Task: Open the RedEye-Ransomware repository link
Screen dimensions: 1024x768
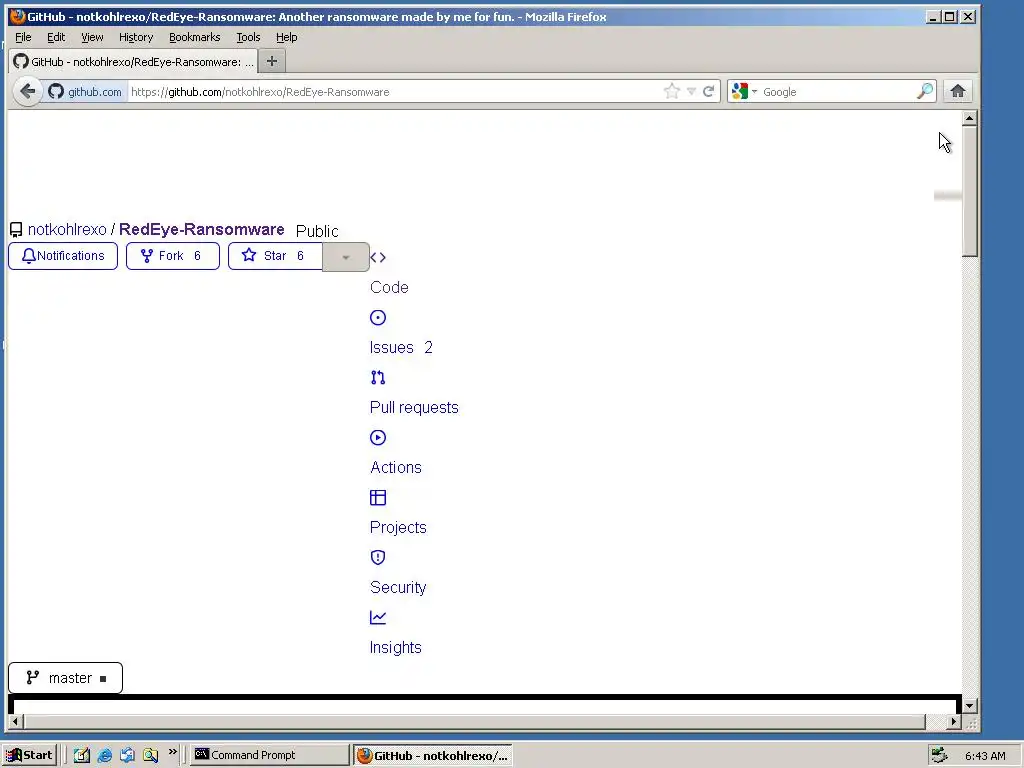Action: tap(201, 230)
